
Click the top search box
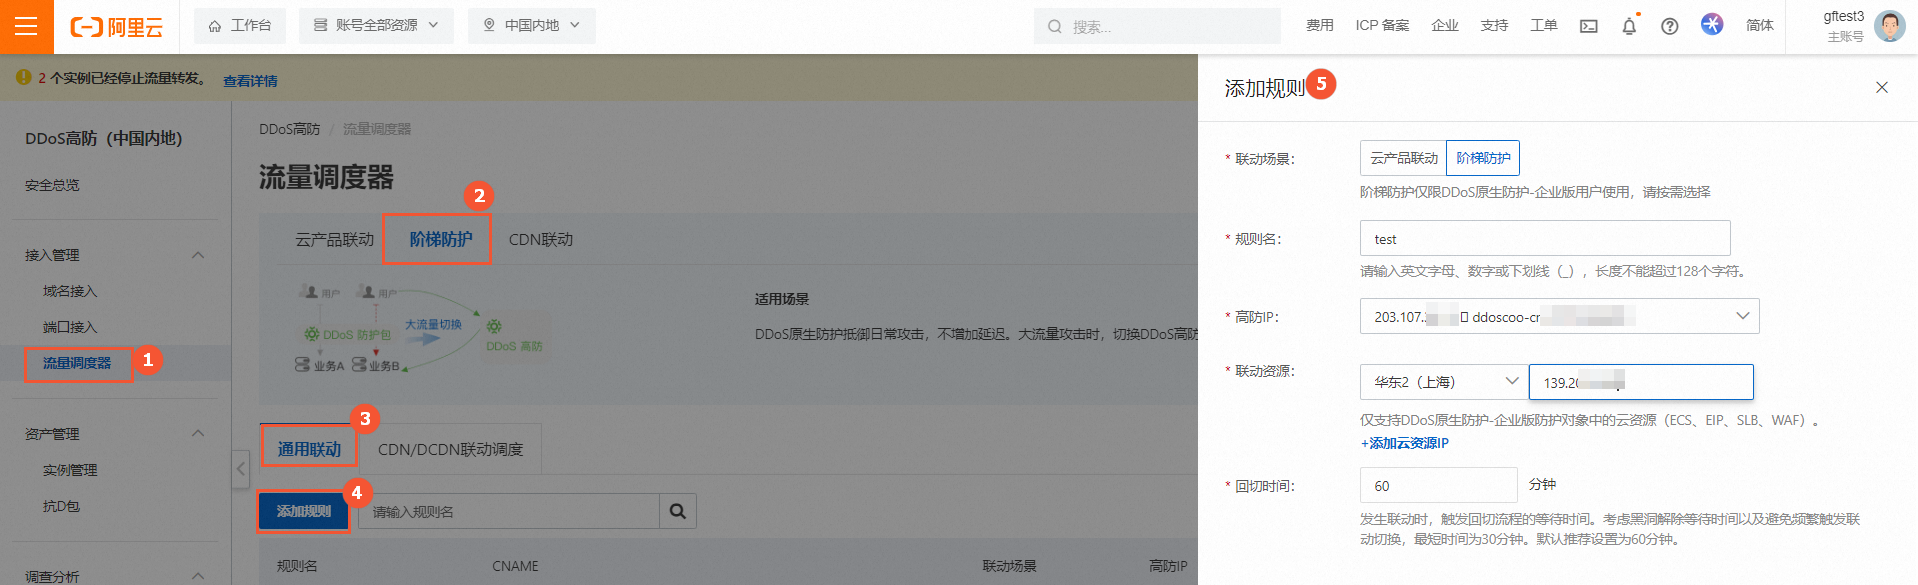(1157, 26)
